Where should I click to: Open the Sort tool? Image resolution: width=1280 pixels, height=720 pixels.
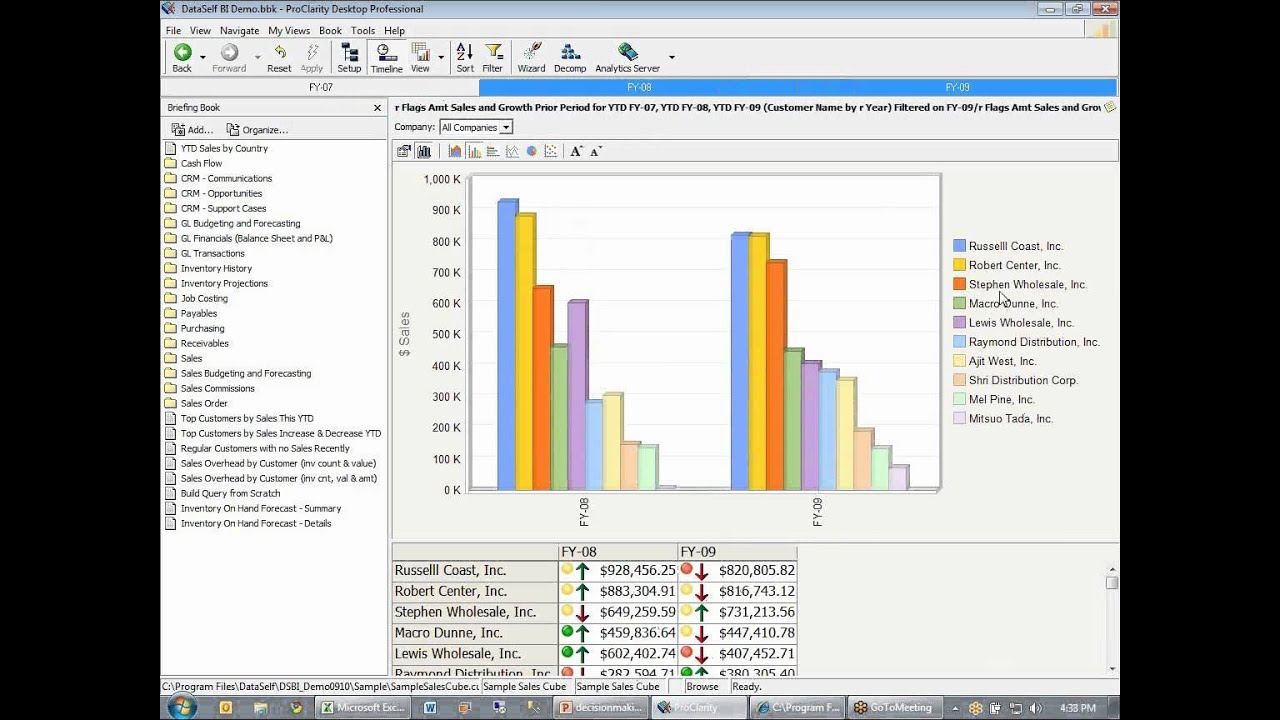click(x=465, y=58)
